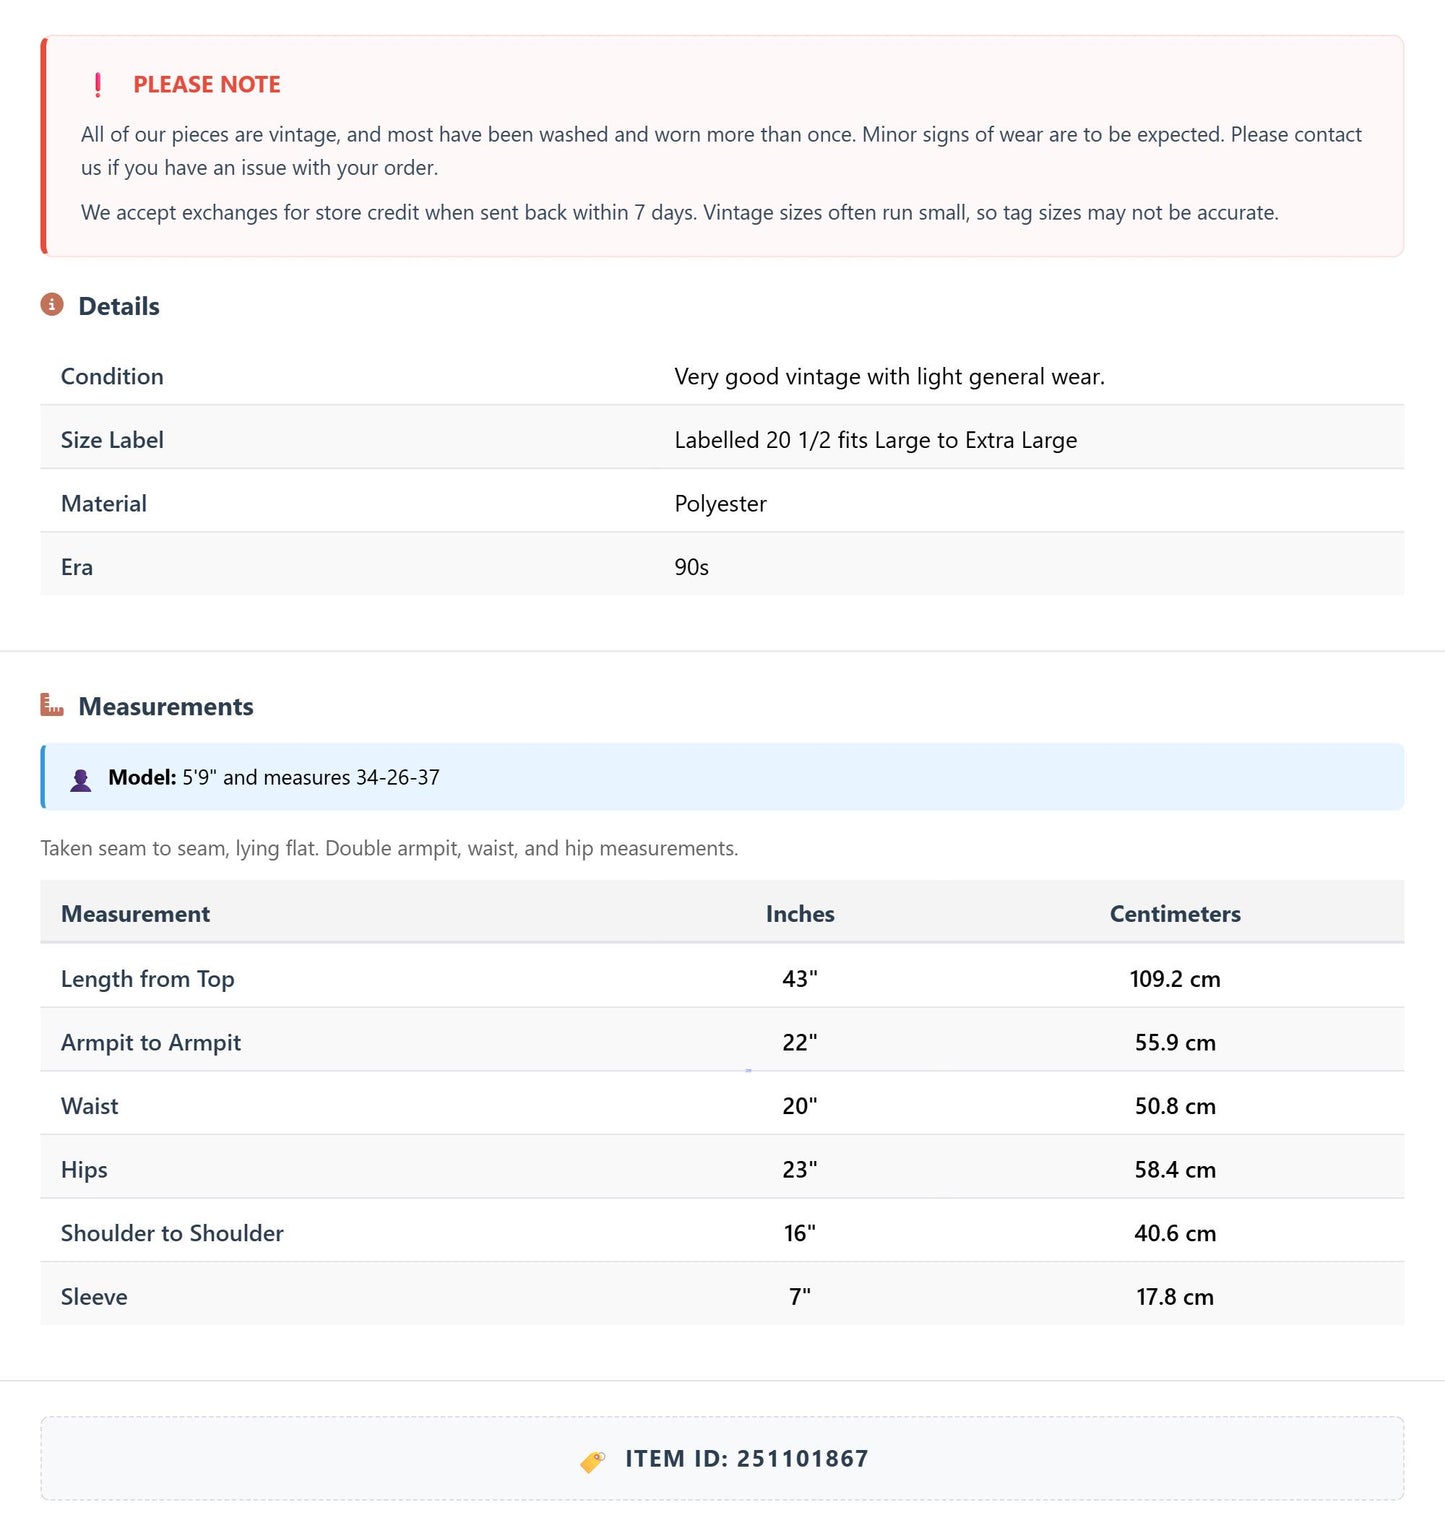The image size is (1445, 1536).
Task: Click the model silhouette icon
Action: (x=81, y=779)
